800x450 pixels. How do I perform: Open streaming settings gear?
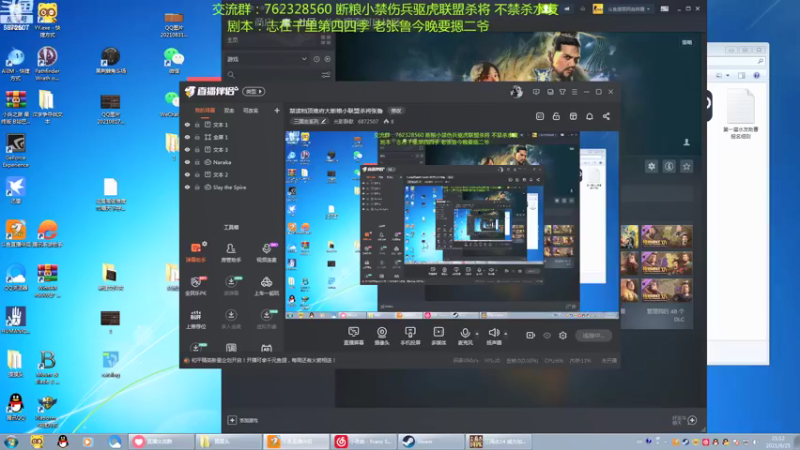coord(563,335)
